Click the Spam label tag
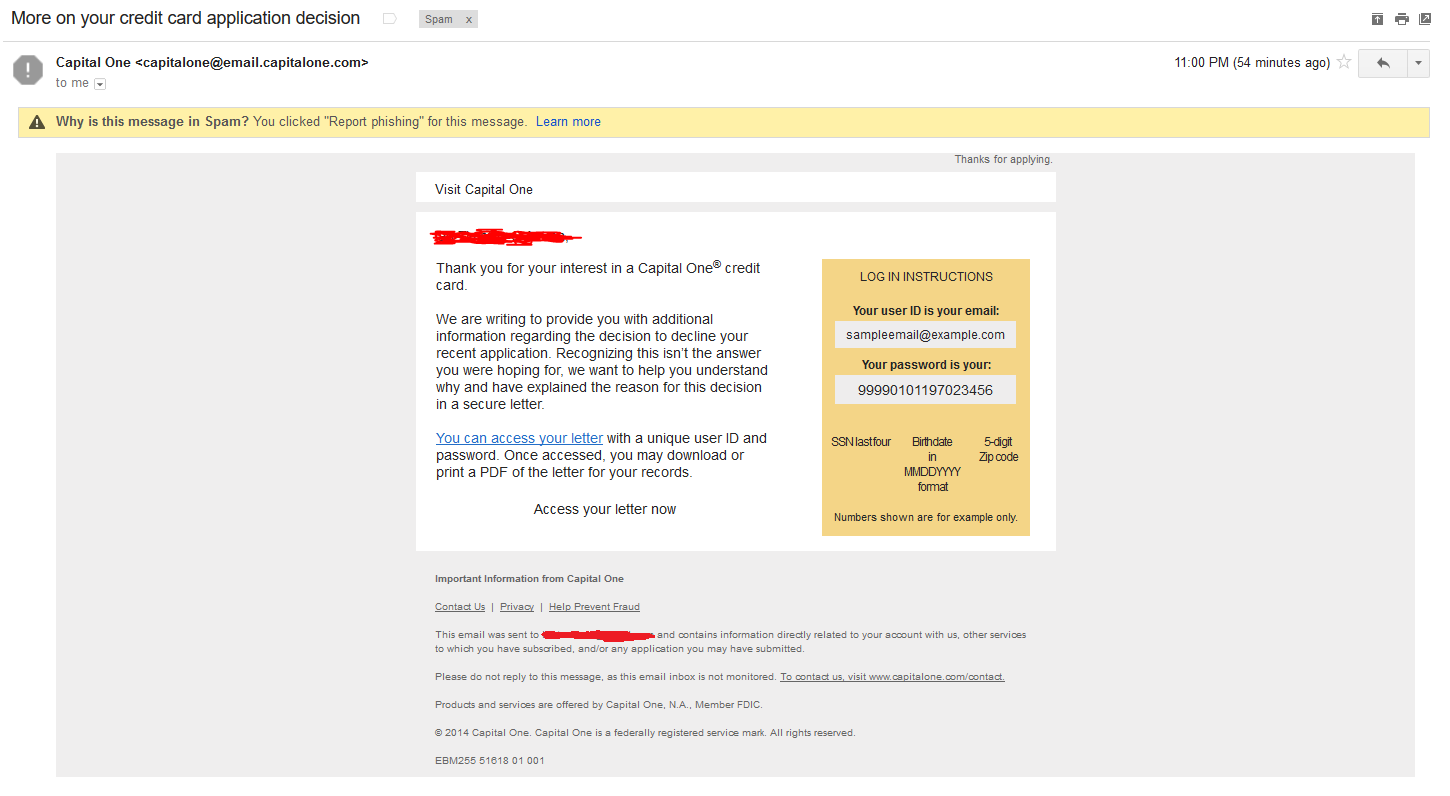The width and height of the screenshot is (1450, 796). (439, 20)
